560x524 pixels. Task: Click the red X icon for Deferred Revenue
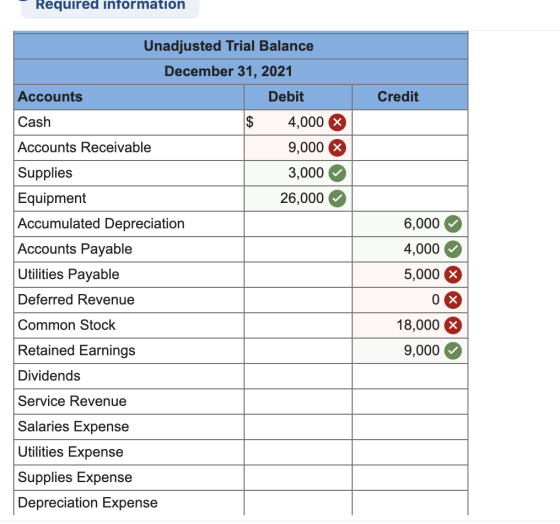pyautogui.click(x=453, y=300)
